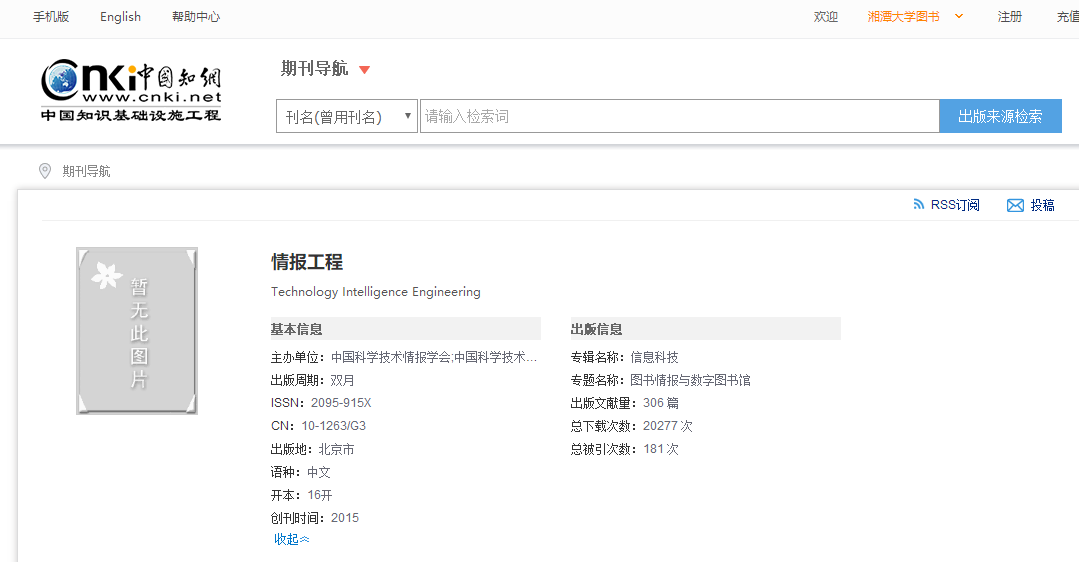
Task: Click the RSS feed icon
Action: (919, 205)
